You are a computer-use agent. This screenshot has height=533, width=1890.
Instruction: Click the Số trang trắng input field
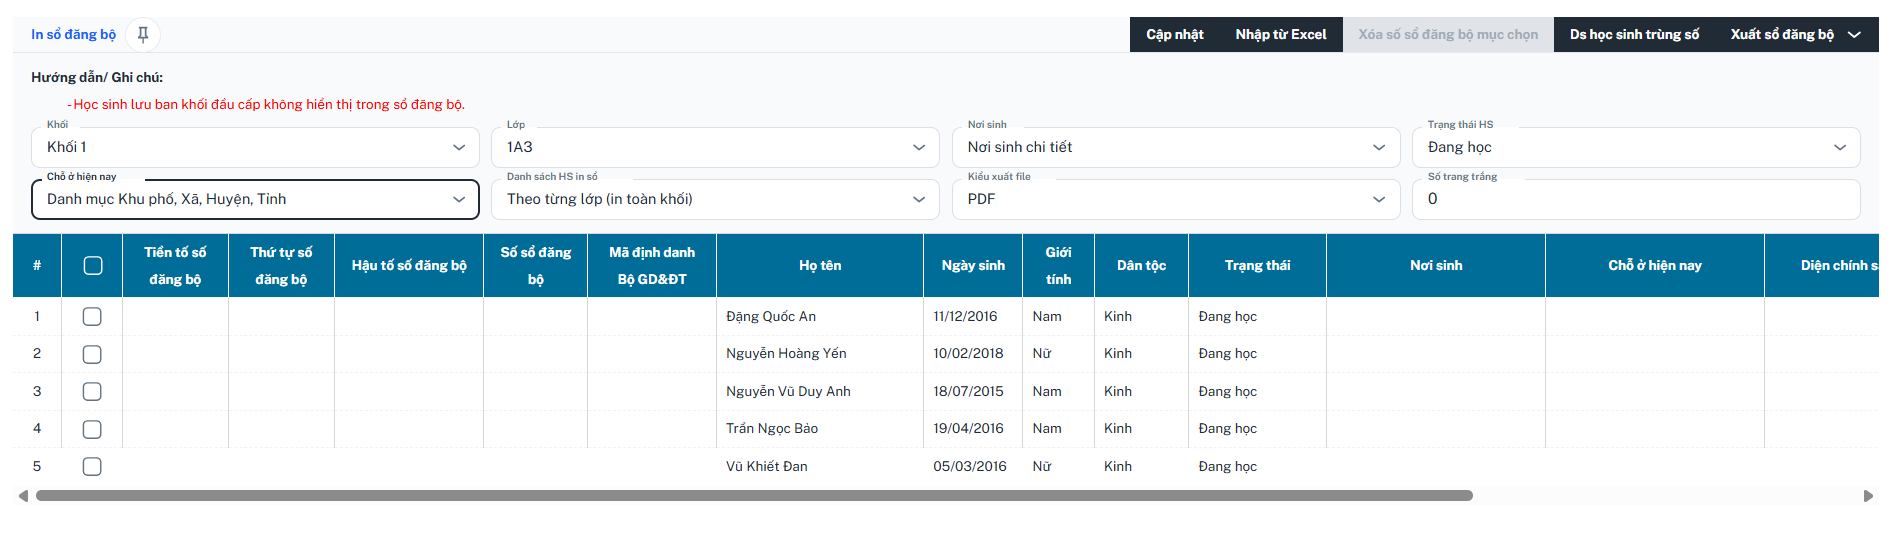pos(1636,199)
